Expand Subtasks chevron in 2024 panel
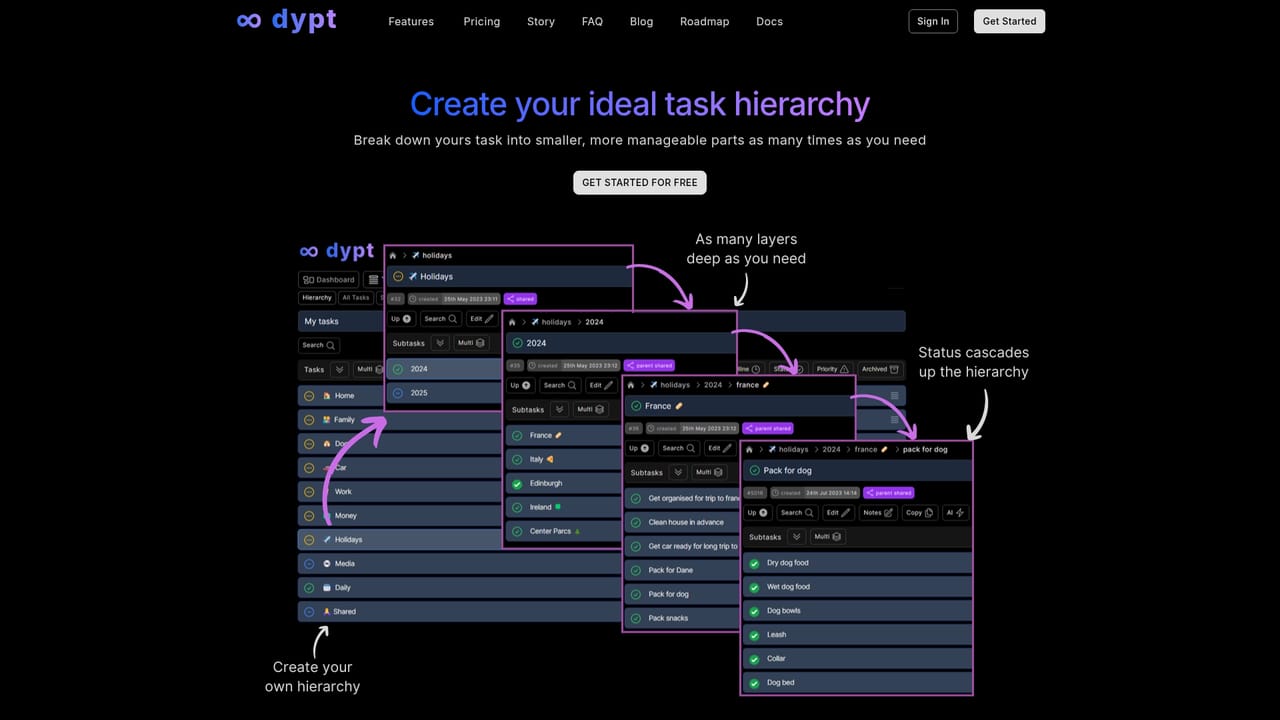 point(559,409)
